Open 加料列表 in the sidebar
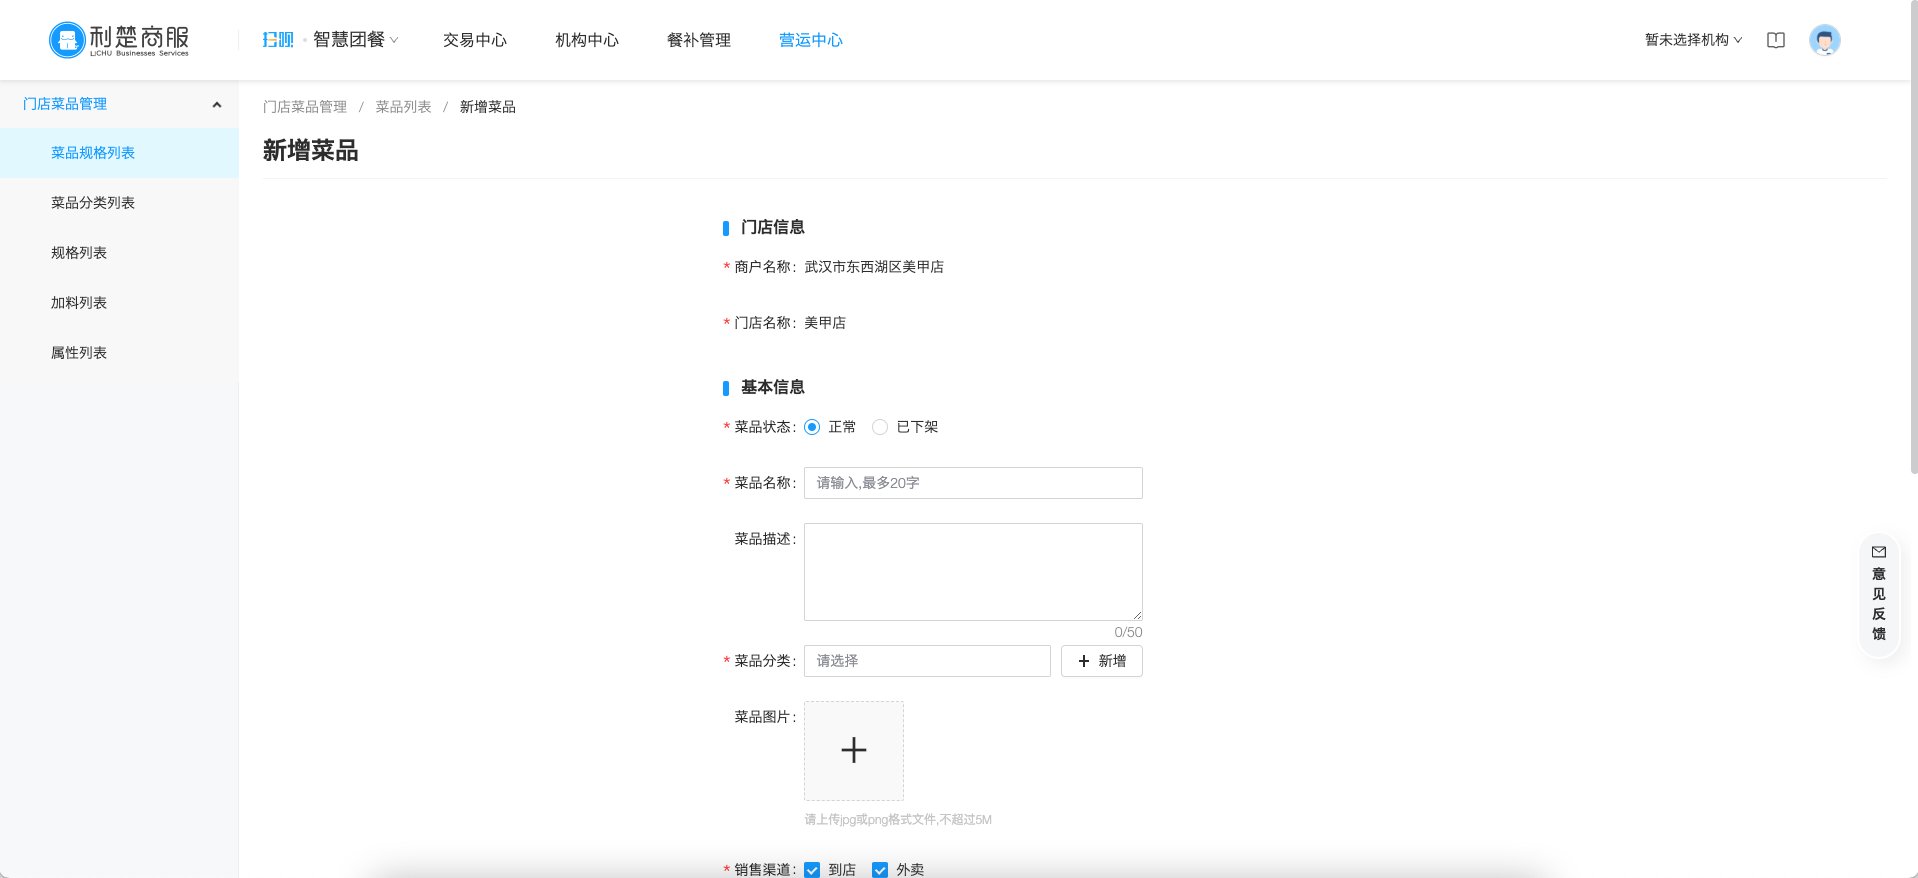1918x878 pixels. coord(120,303)
